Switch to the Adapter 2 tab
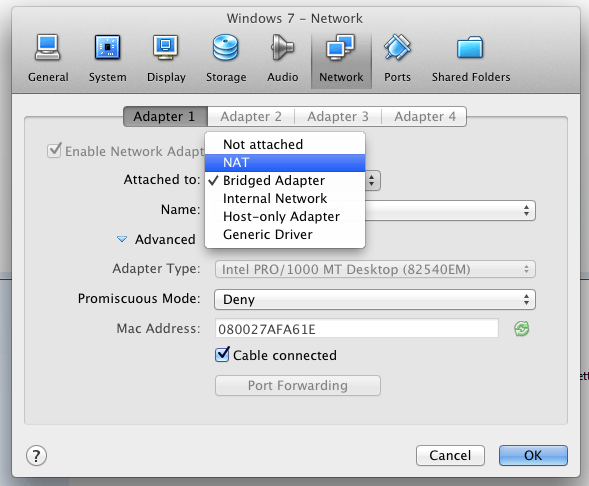The width and height of the screenshot is (589, 486). pos(251,116)
